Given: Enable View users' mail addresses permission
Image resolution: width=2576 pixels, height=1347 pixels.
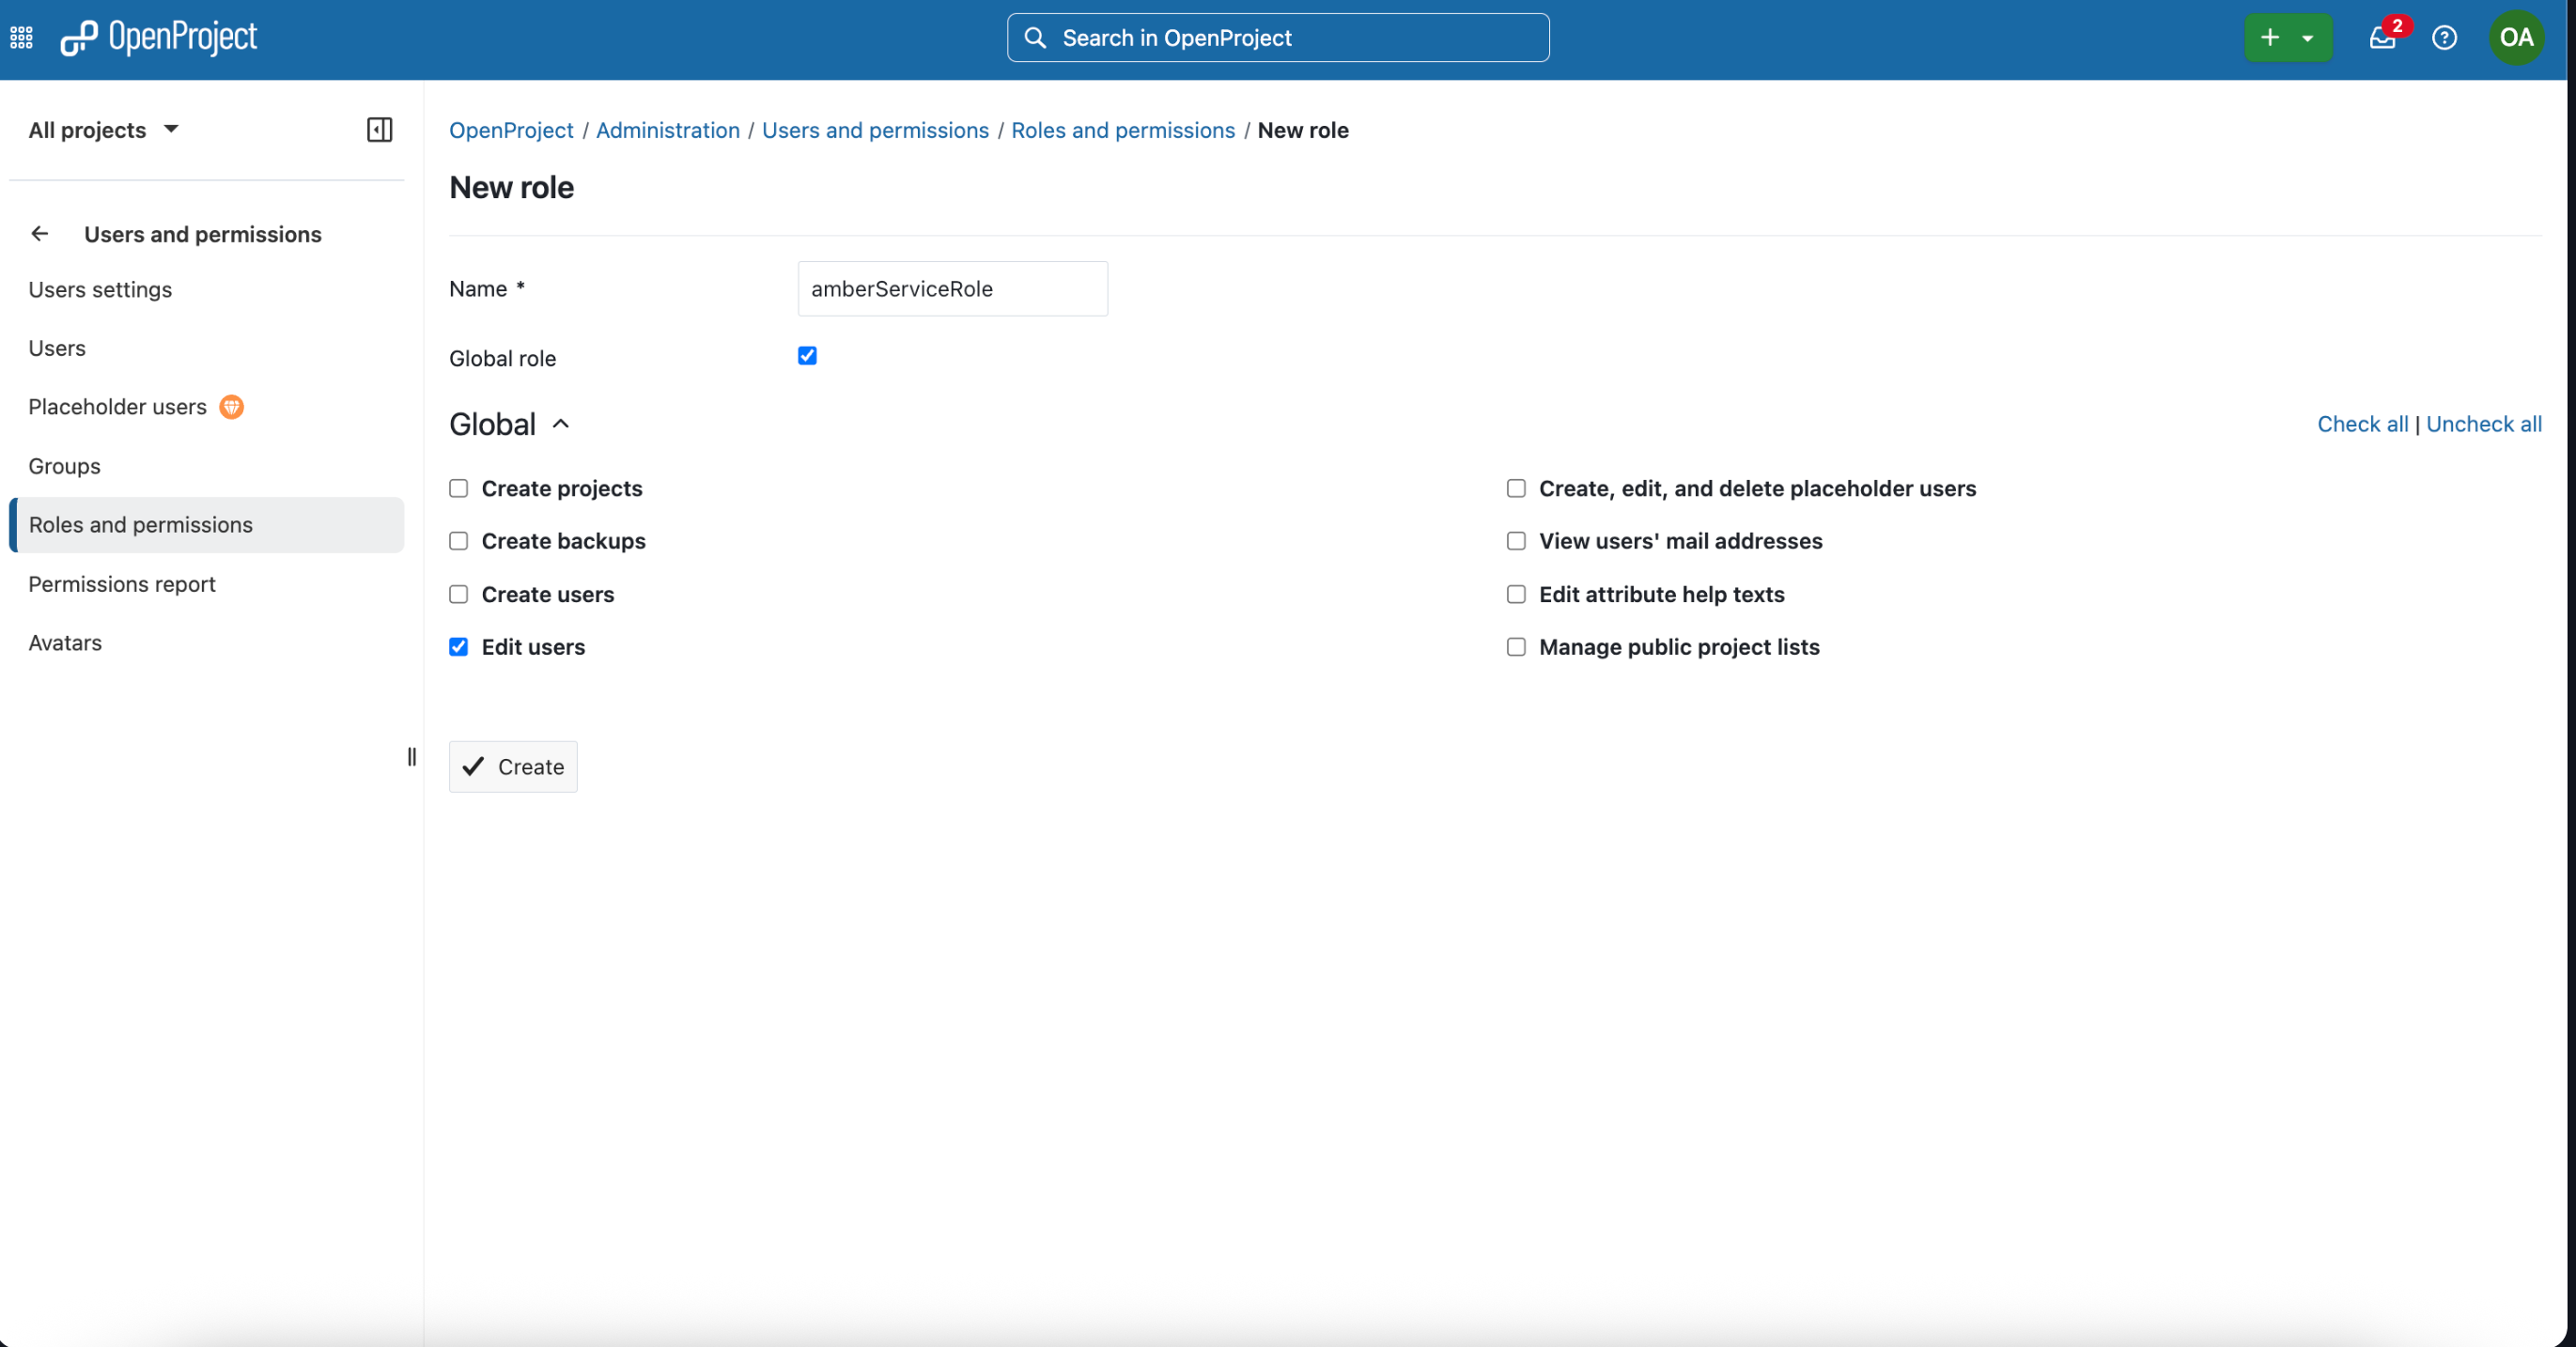Looking at the screenshot, I should (1516, 541).
